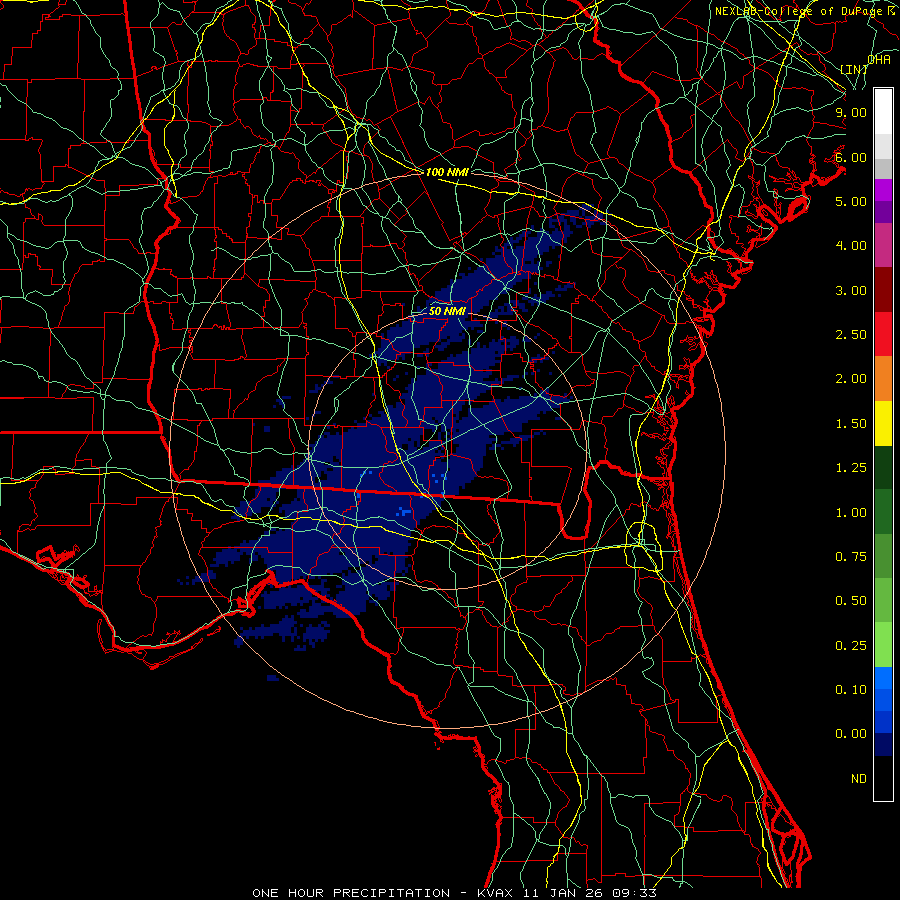Click the "100 NMI" range ring label
The image size is (900, 900).
[x=447, y=172]
